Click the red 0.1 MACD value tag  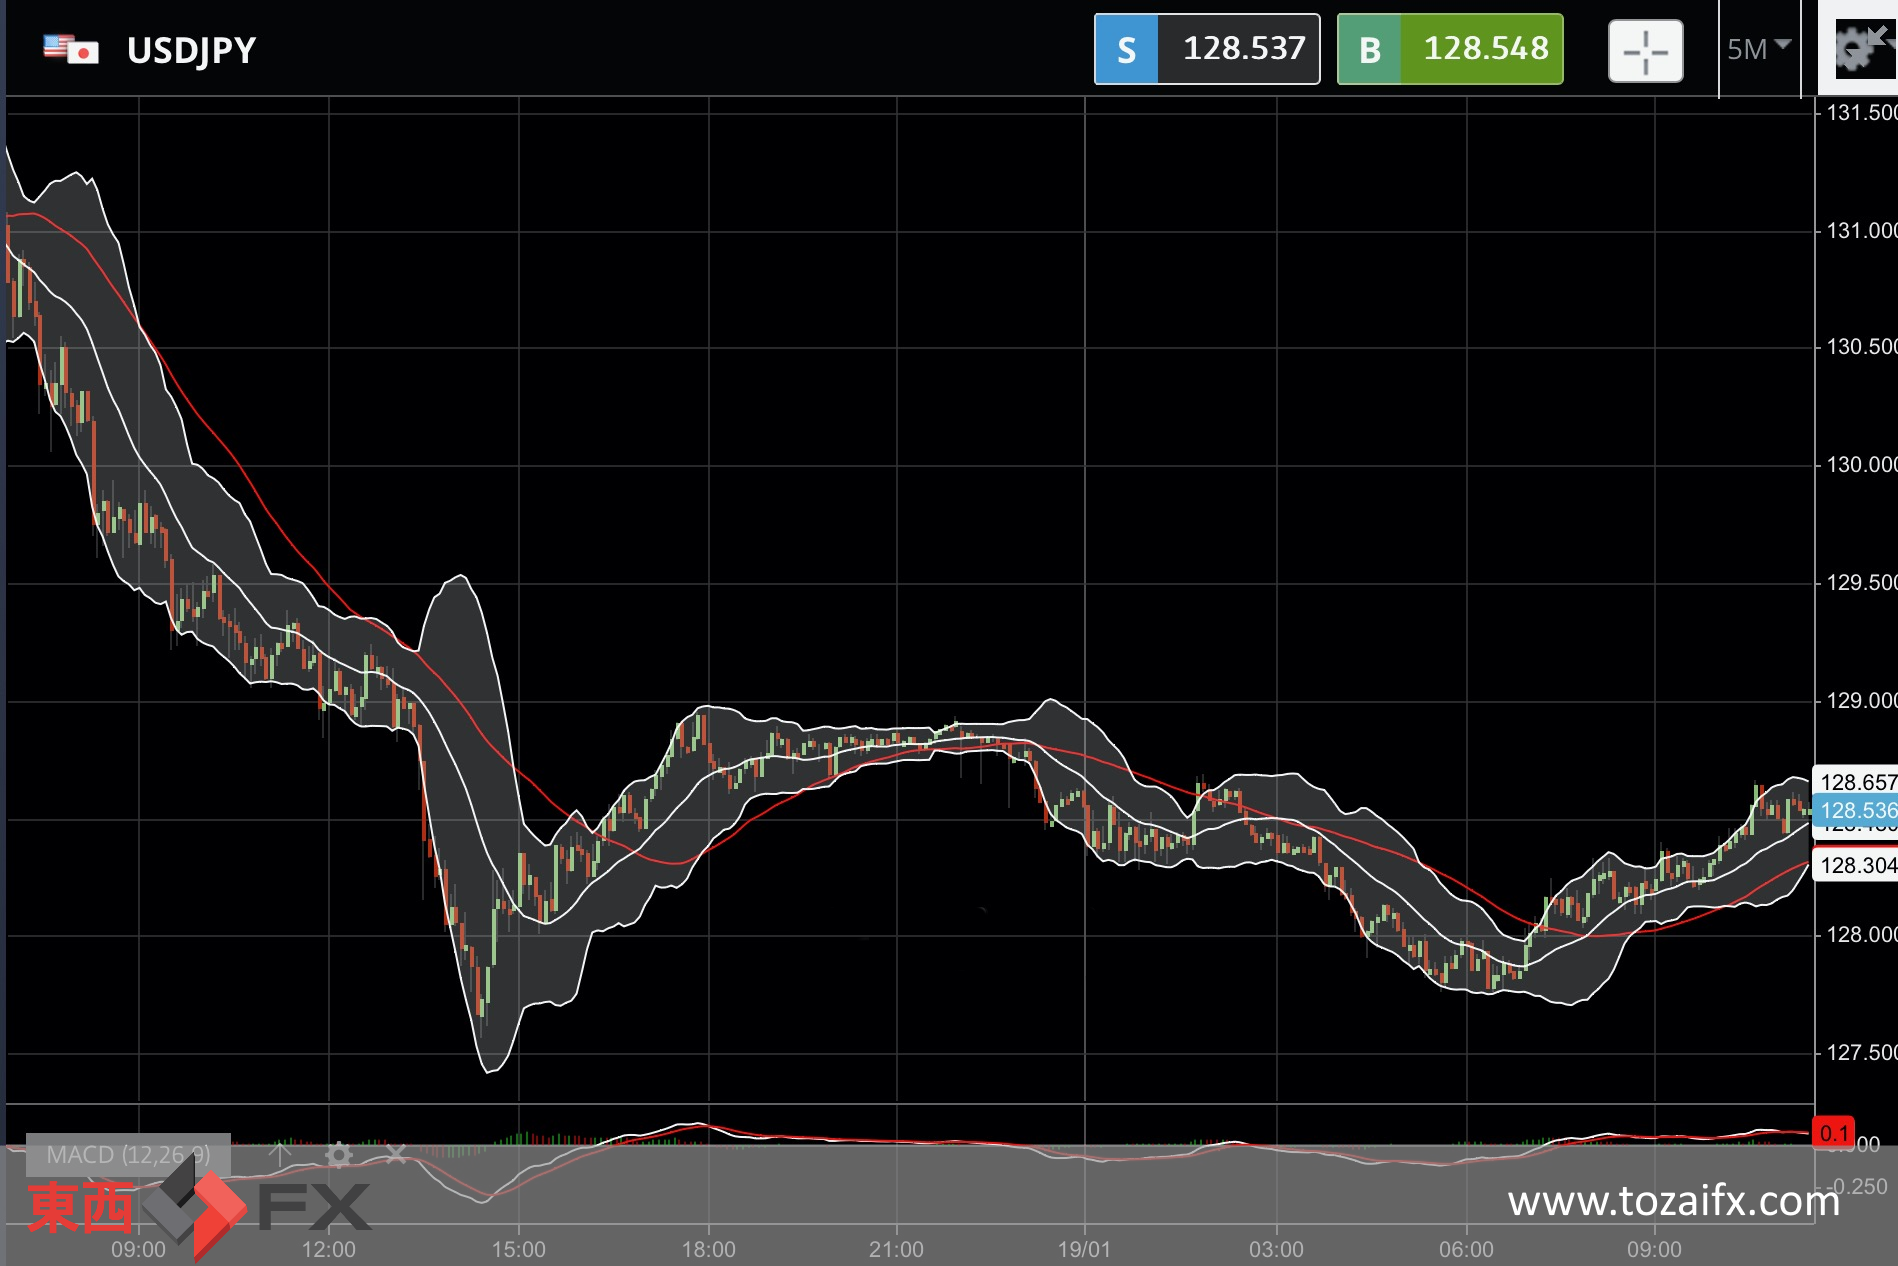pyautogui.click(x=1834, y=1133)
